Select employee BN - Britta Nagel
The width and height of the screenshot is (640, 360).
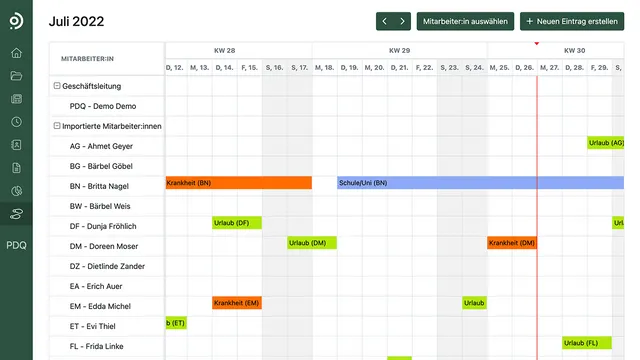[x=99, y=186]
